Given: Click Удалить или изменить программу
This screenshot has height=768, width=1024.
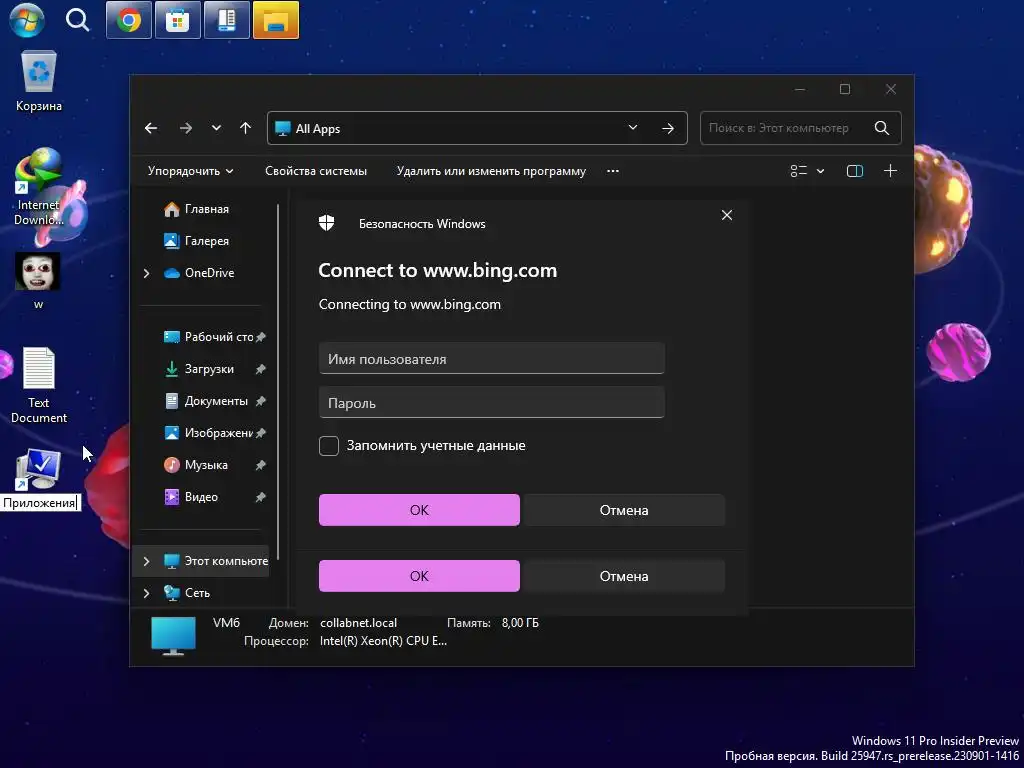Looking at the screenshot, I should click(x=491, y=171).
